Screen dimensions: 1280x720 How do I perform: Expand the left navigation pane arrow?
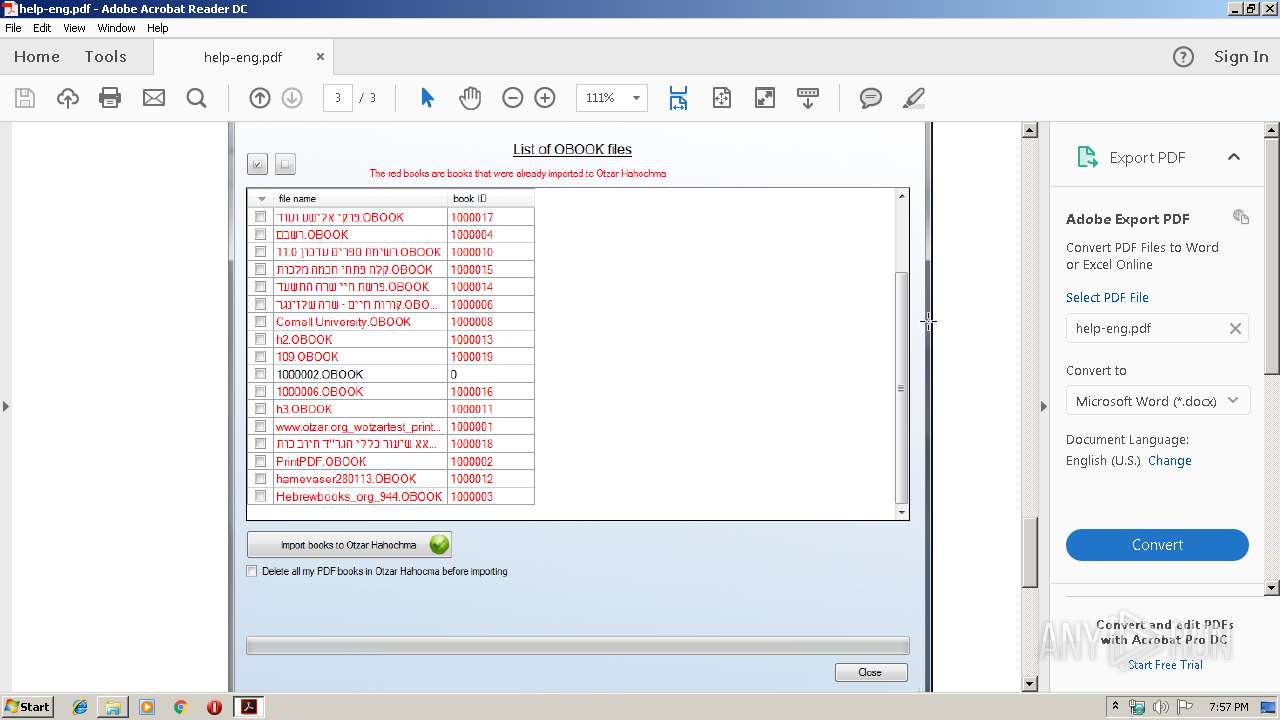click(x=6, y=406)
